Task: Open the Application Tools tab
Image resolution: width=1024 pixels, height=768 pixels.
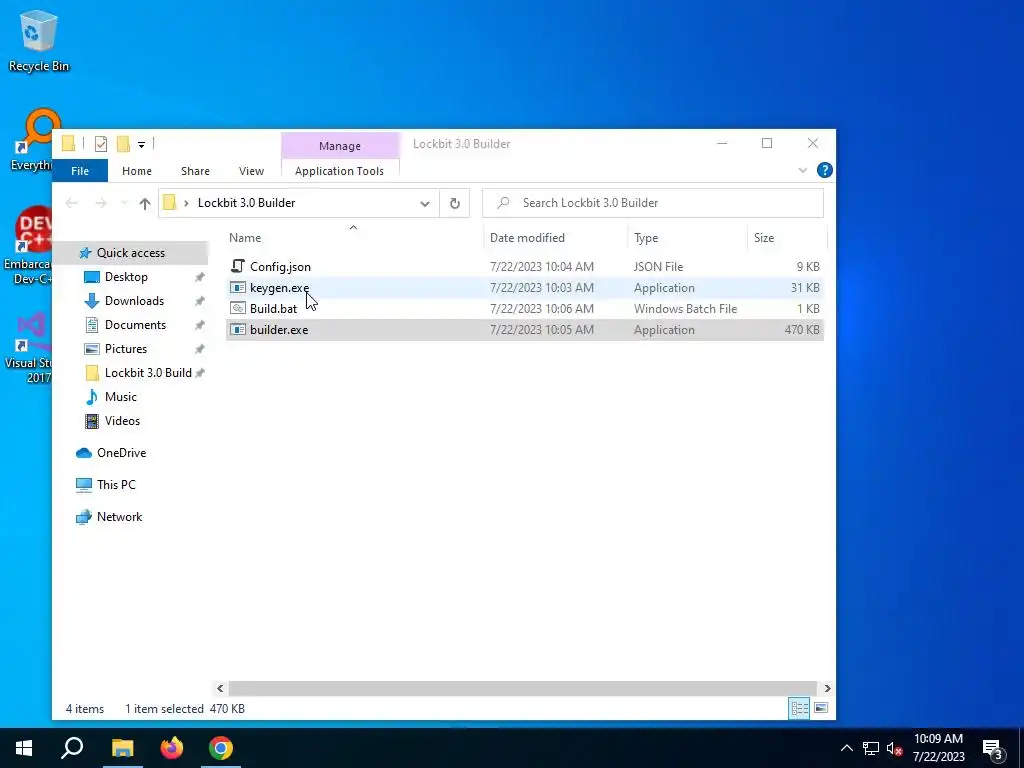Action: tap(340, 171)
